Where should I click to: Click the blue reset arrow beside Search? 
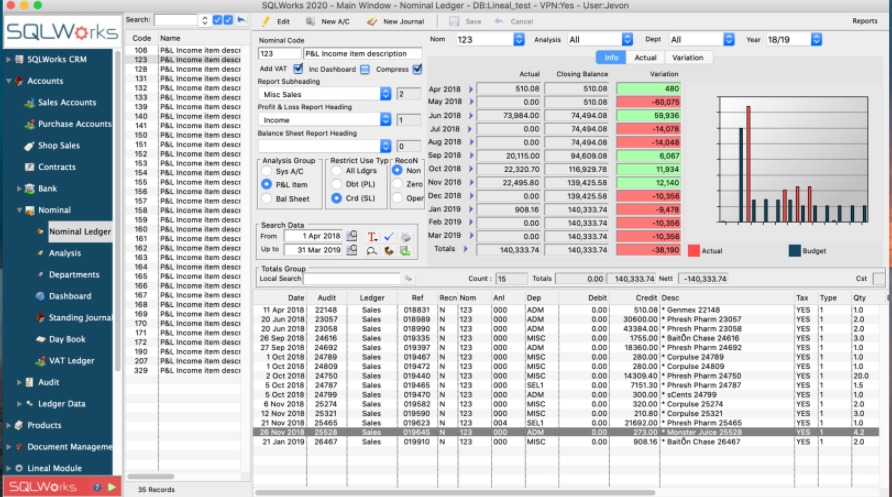coord(241,20)
